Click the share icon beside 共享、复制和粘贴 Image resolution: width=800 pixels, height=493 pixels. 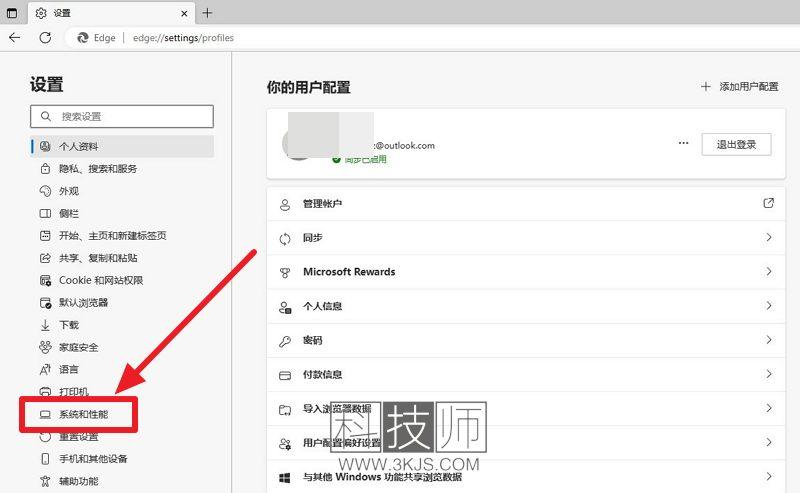45,258
